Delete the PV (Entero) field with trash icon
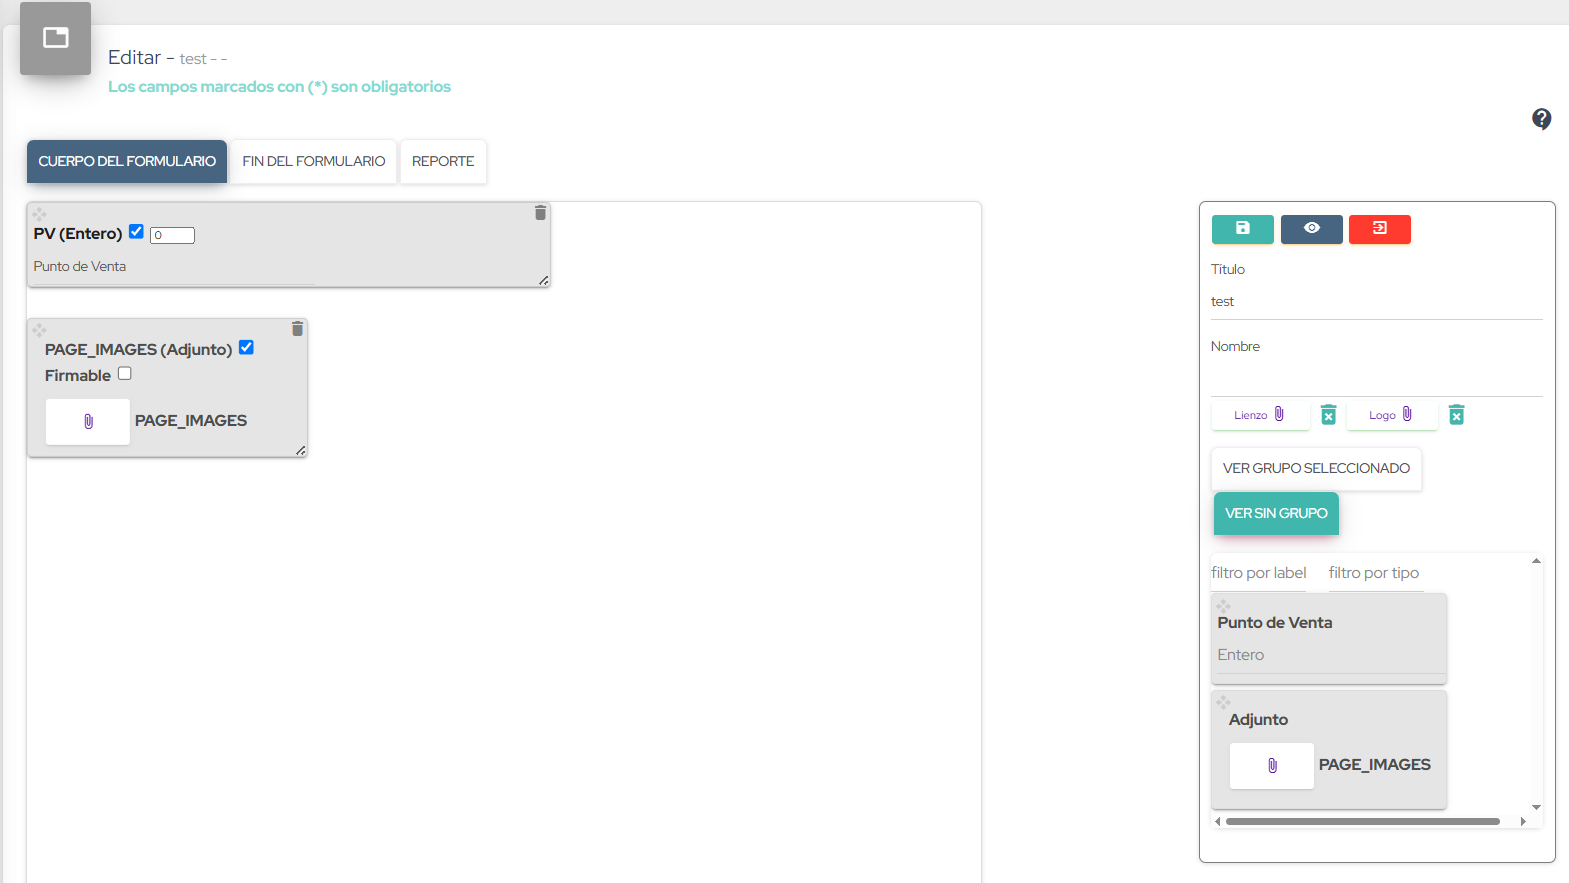Image resolution: width=1569 pixels, height=883 pixels. tap(540, 213)
